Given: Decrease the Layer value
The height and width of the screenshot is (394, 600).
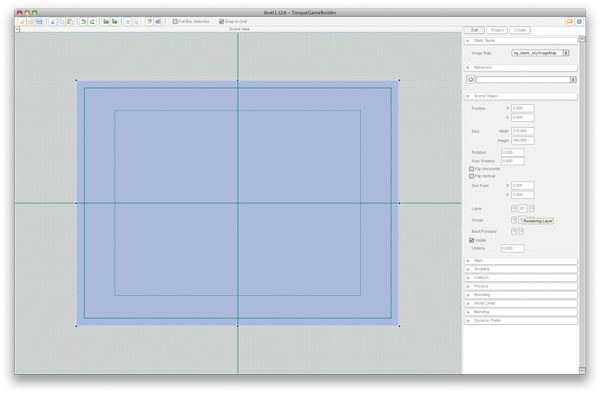Looking at the screenshot, I should click(x=514, y=208).
